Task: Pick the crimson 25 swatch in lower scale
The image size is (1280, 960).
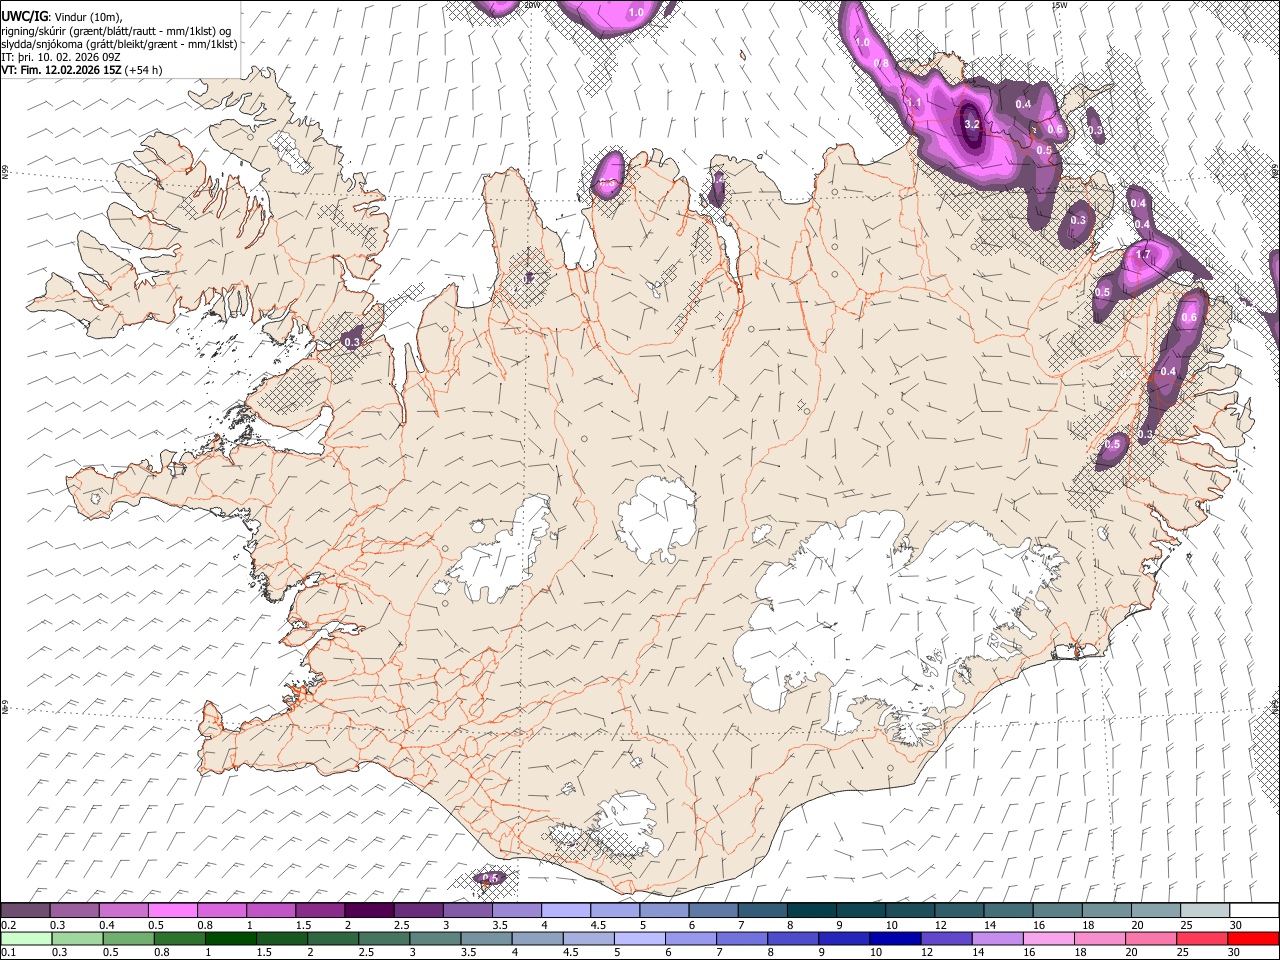Action: pos(1201,938)
